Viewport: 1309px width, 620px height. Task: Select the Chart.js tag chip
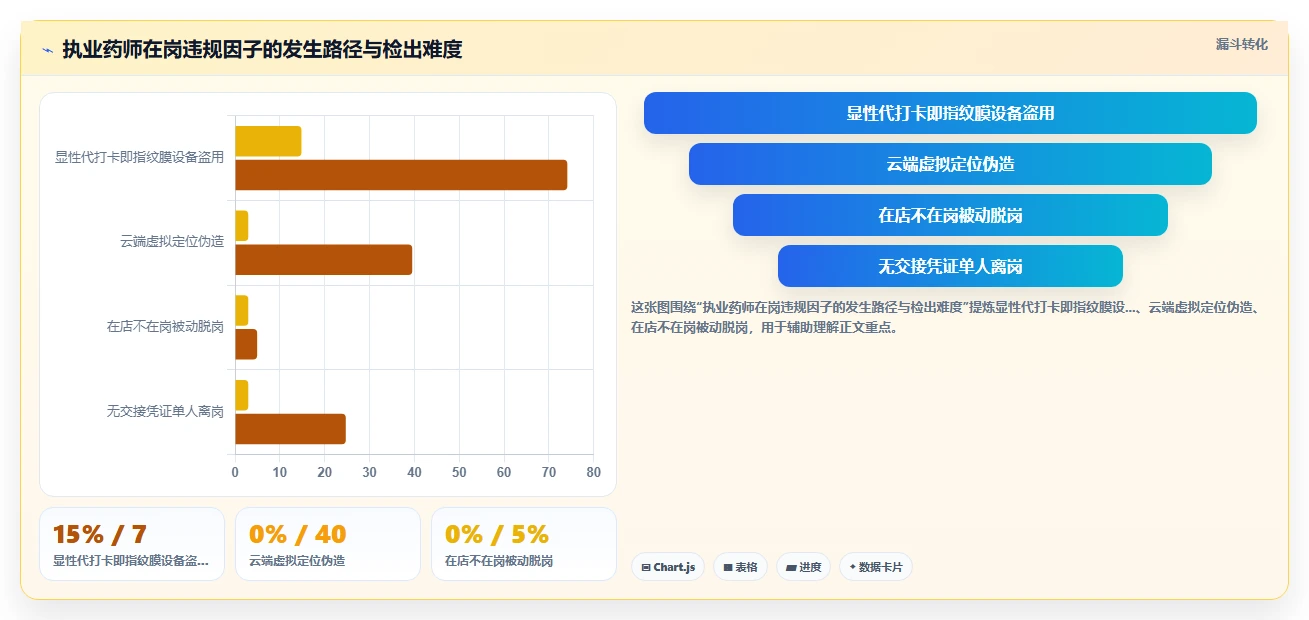point(668,567)
